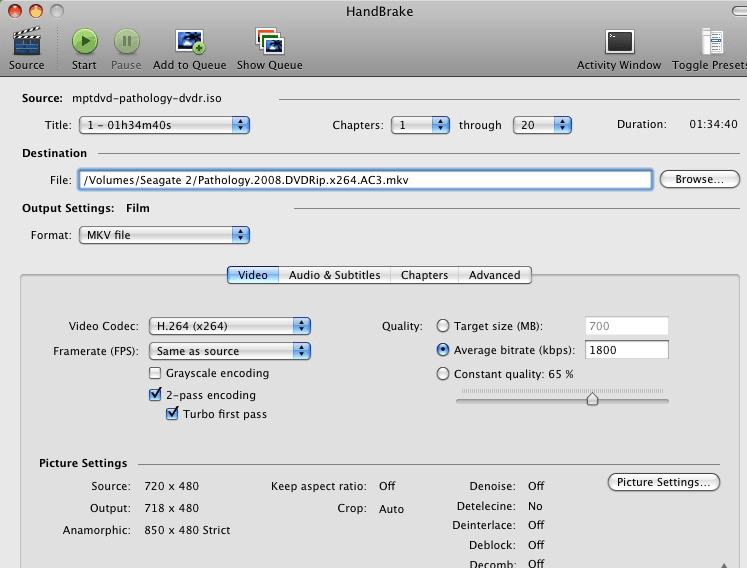This screenshot has width=747, height=568.
Task: Click the Pause encoding icon
Action: (x=127, y=41)
